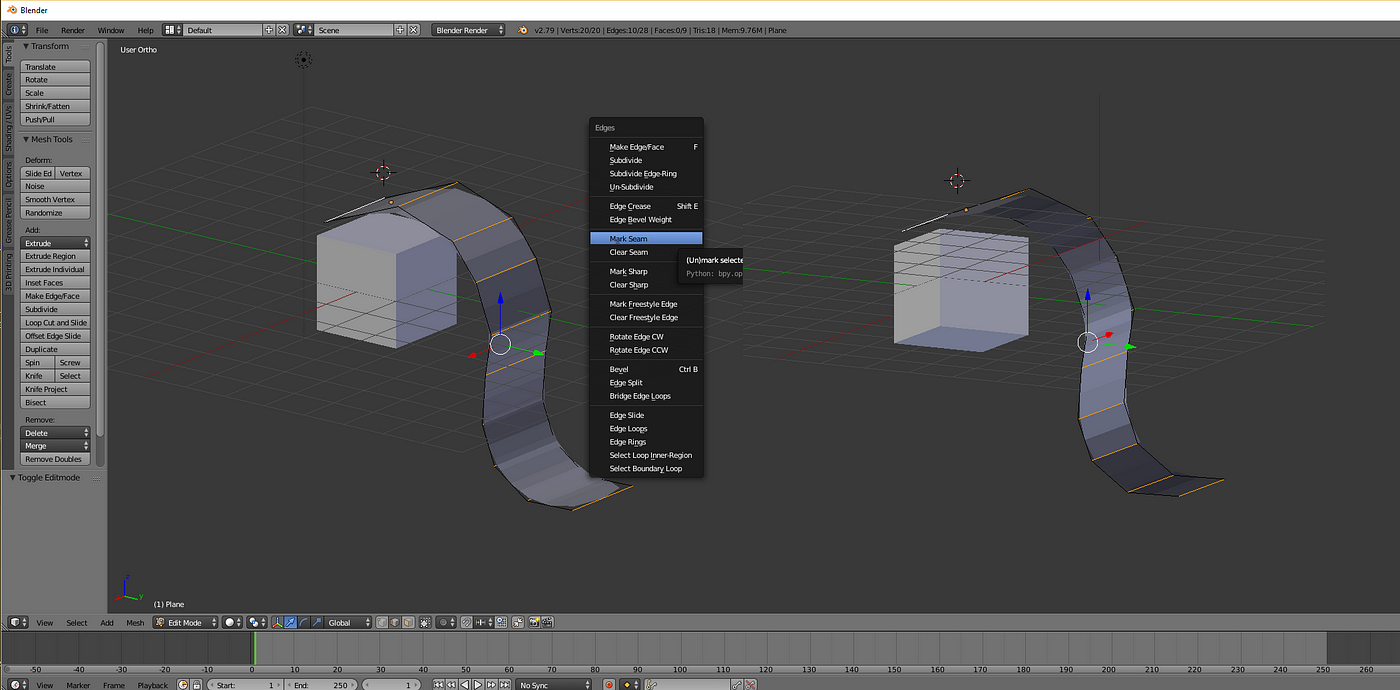Jump to the last frame
The height and width of the screenshot is (690, 1400).
(504, 685)
